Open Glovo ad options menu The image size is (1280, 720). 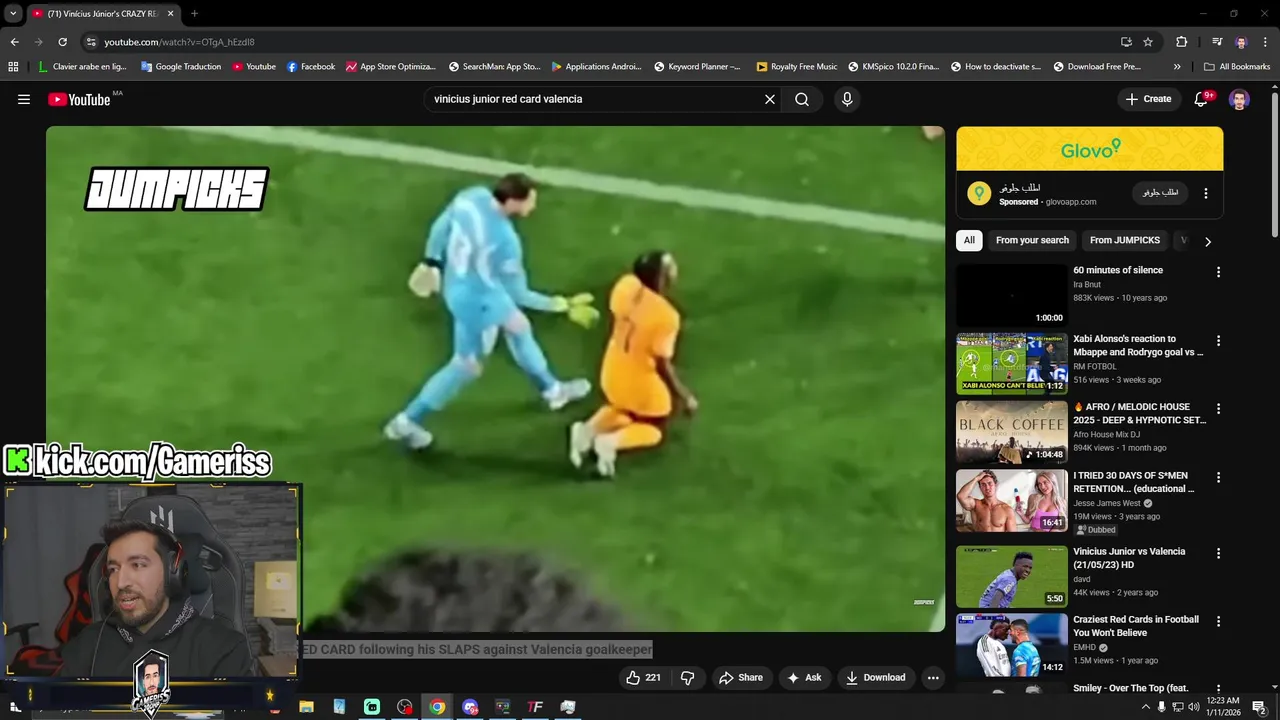[1205, 193]
